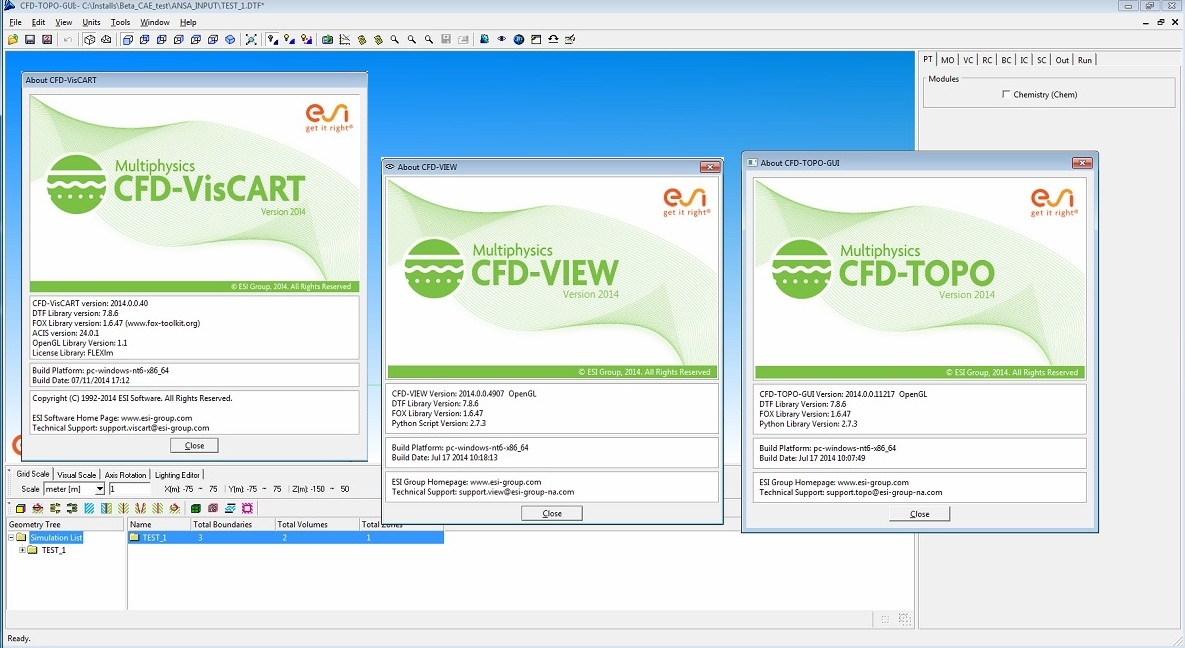
Task: Click the axes plot toolbar icon
Action: [x=345, y=39]
